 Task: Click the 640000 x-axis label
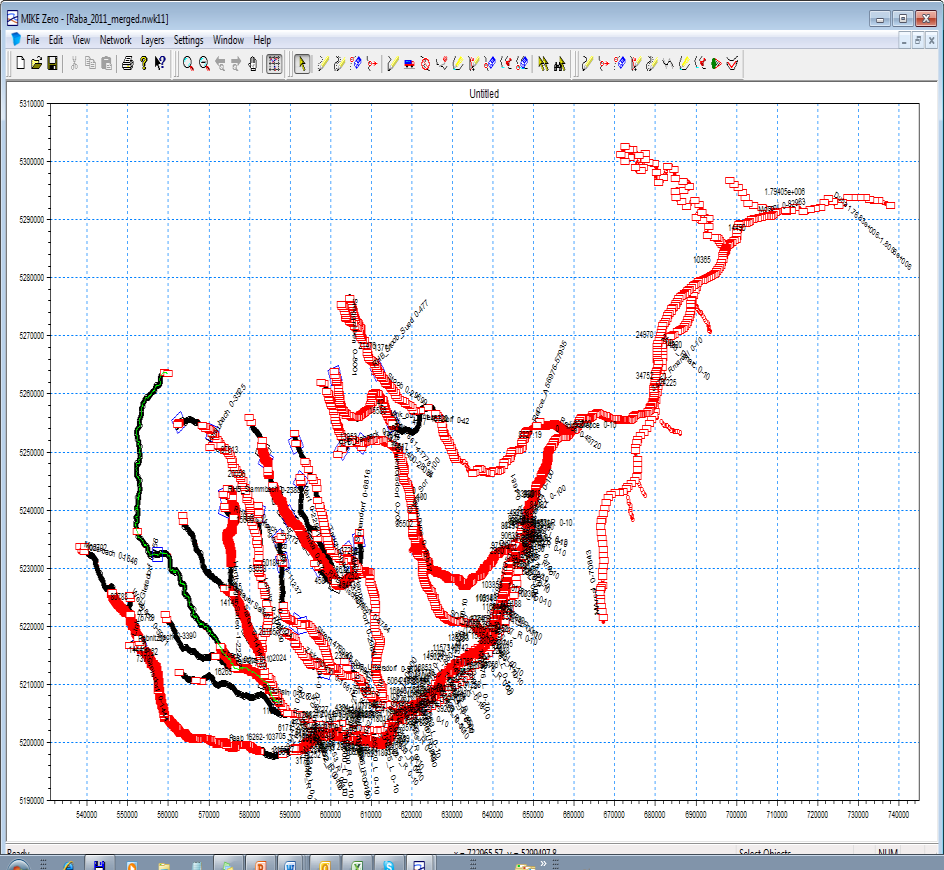click(x=492, y=814)
